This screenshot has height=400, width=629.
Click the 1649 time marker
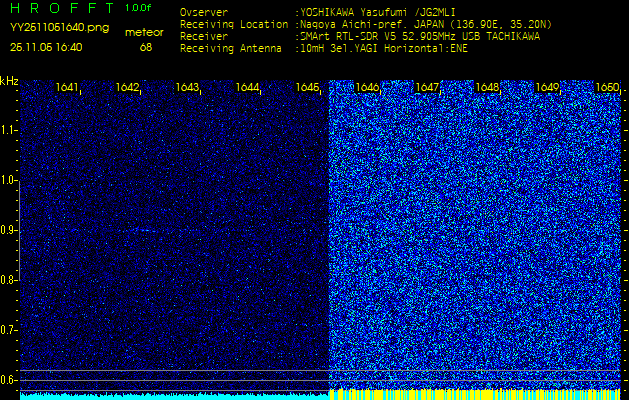(x=547, y=87)
